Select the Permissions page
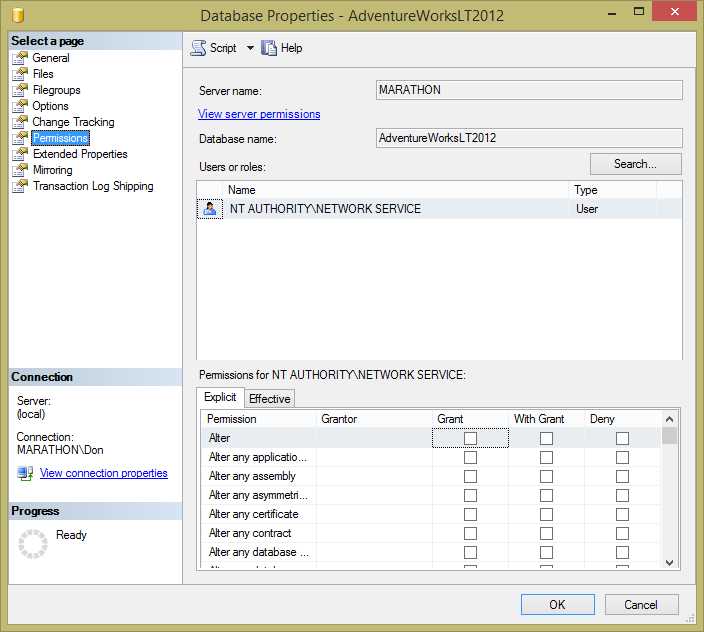Viewport: 704px width, 632px height. click(x=60, y=138)
